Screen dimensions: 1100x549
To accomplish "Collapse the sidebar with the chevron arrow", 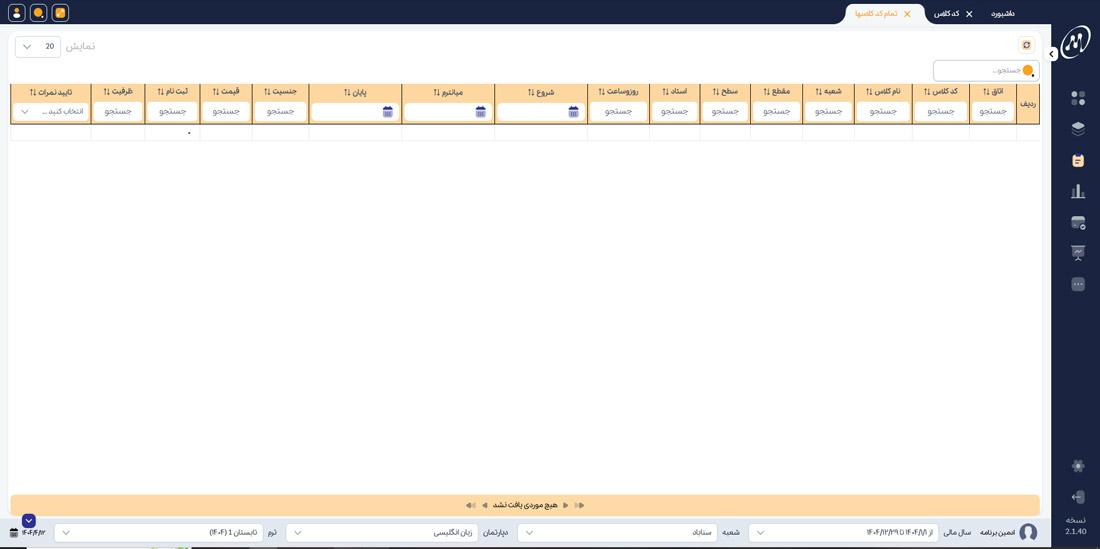I will click(1052, 54).
